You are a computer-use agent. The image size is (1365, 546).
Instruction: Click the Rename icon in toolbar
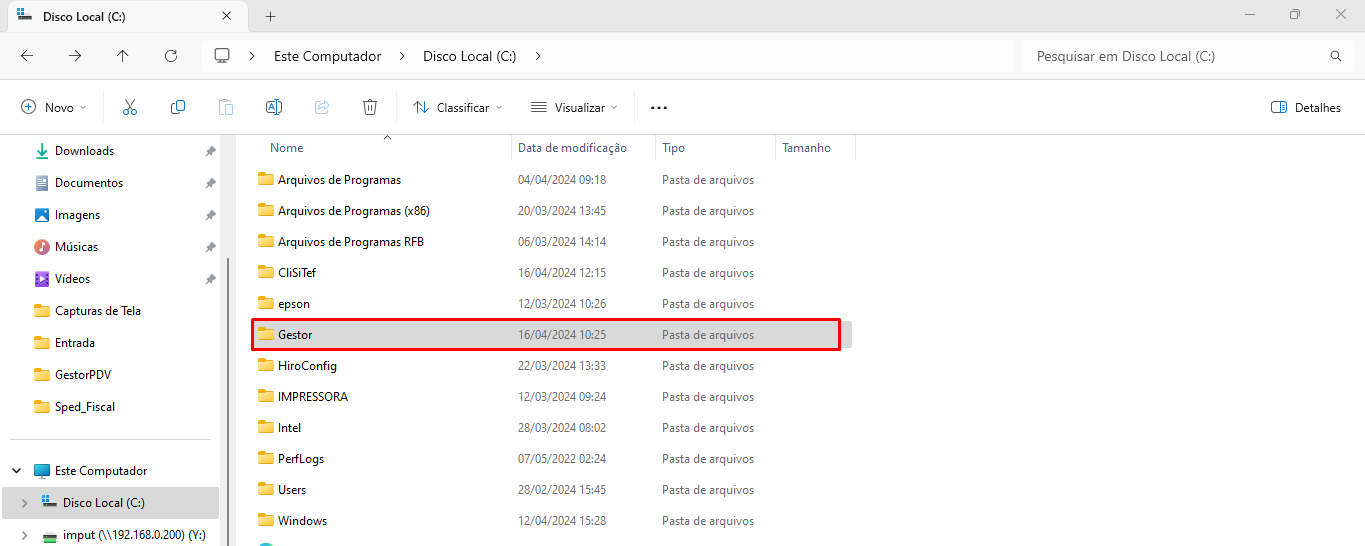pos(273,107)
